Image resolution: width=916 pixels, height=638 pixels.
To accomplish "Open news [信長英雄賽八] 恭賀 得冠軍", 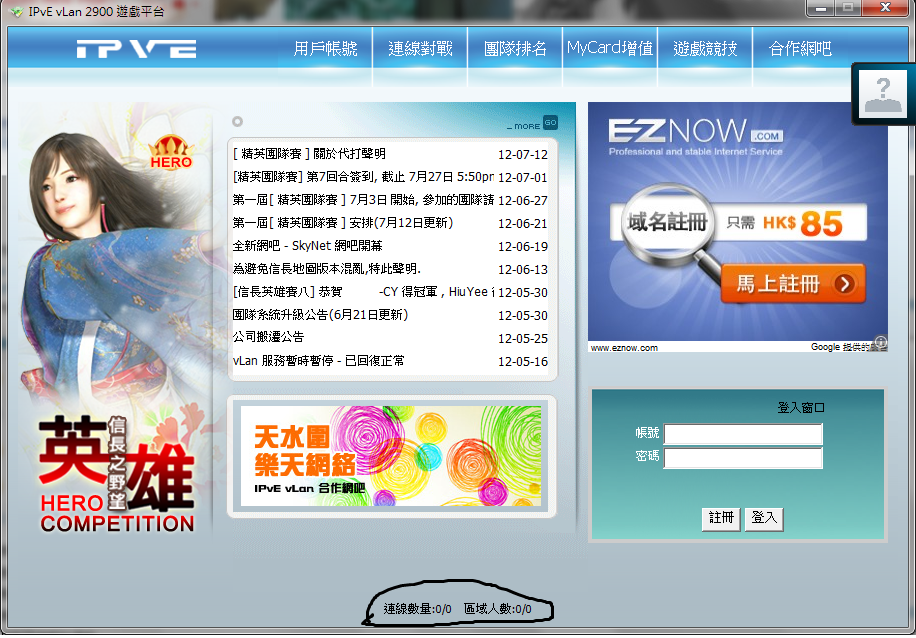I will point(363,292).
